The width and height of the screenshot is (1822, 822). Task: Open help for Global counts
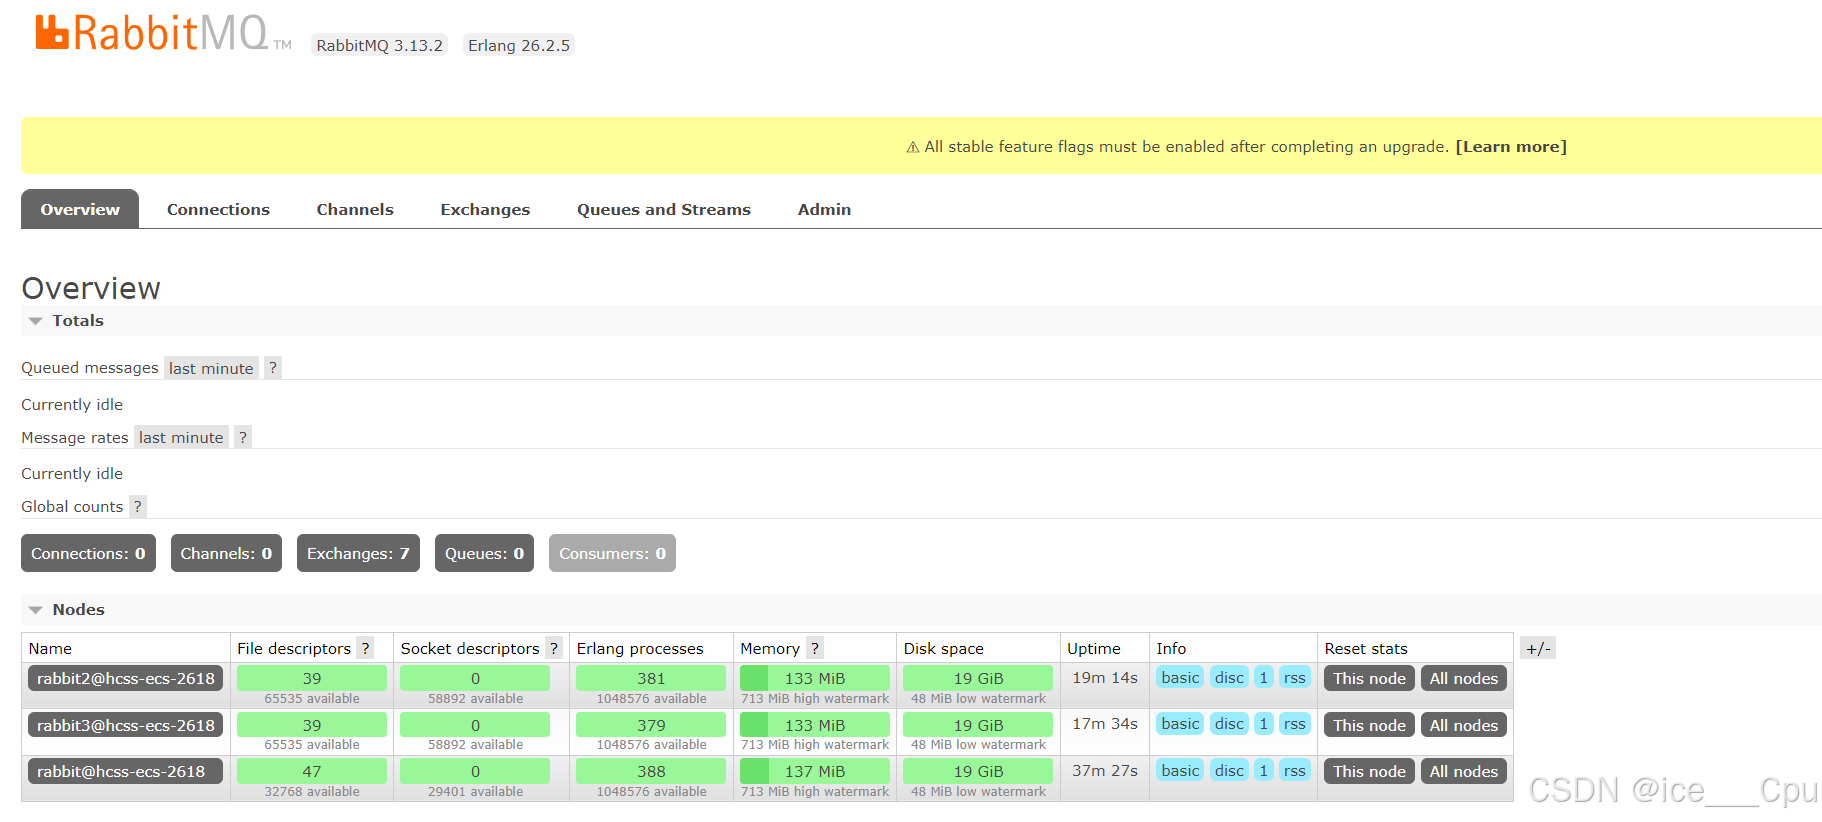click(138, 506)
